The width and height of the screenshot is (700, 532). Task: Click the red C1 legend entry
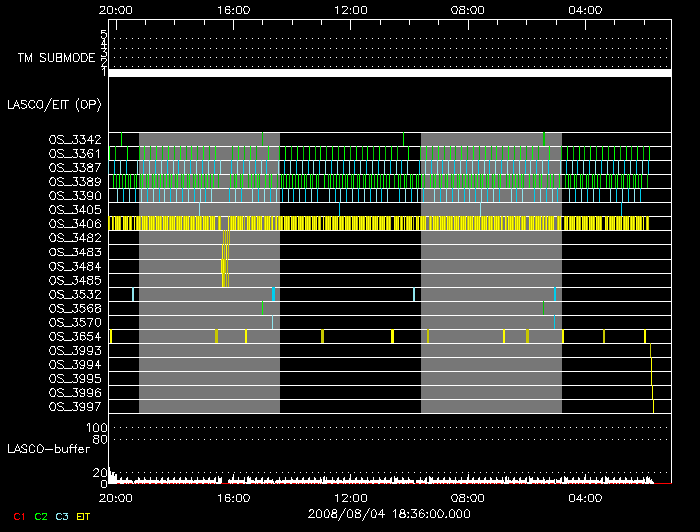pos(18,515)
